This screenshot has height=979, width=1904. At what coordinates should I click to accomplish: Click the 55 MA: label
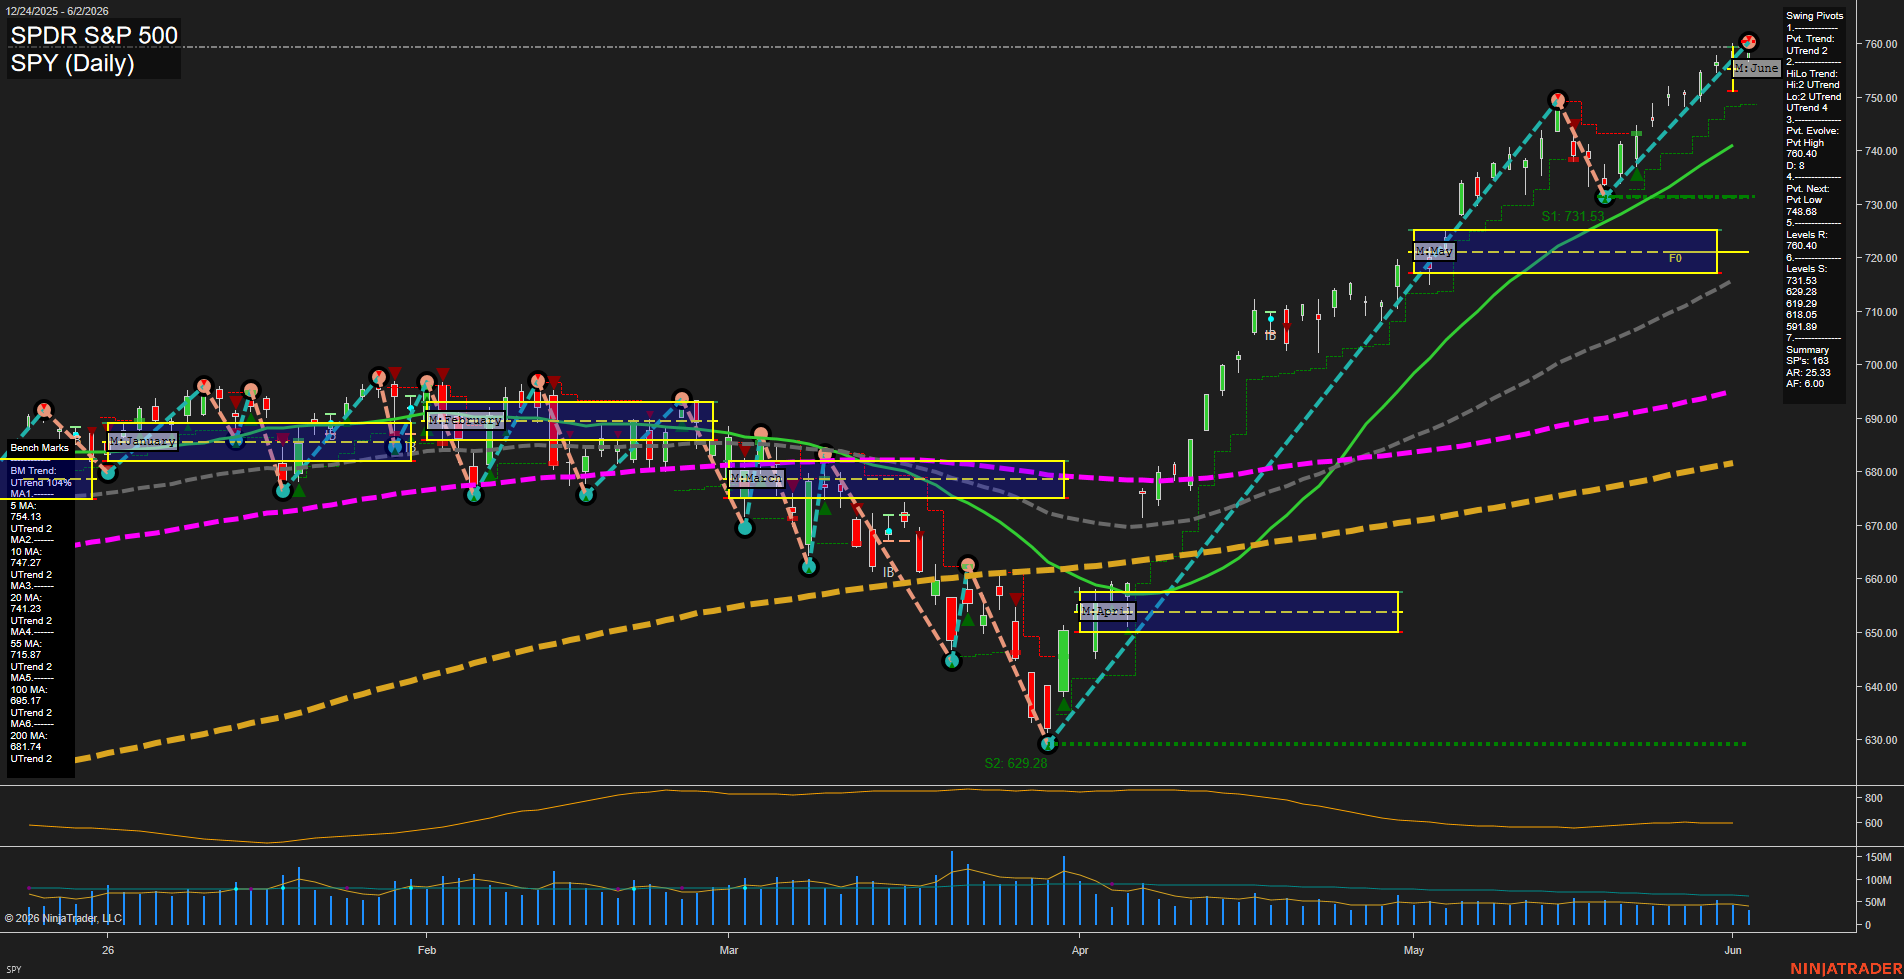tap(26, 644)
